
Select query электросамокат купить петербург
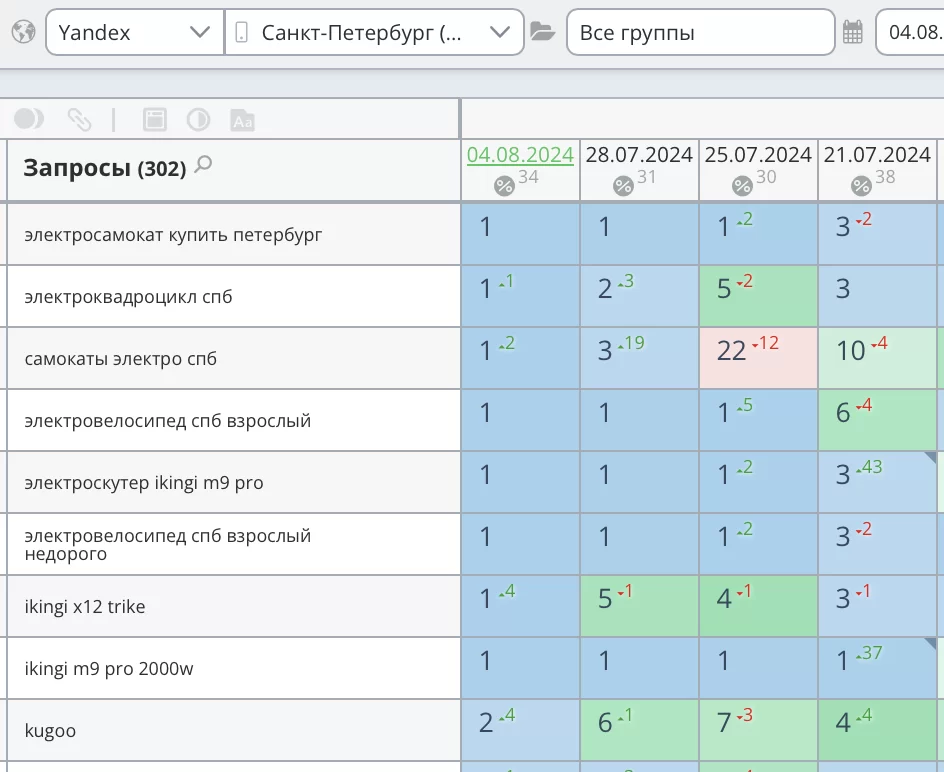click(173, 235)
